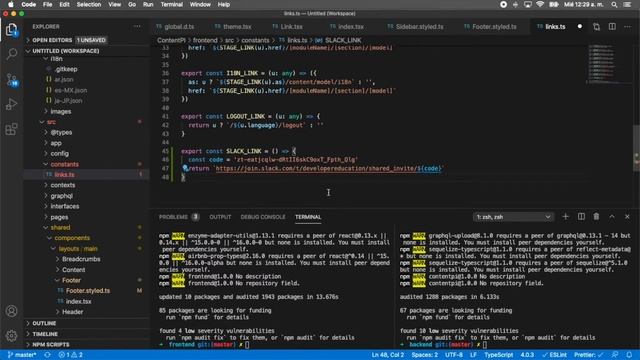Viewport: 640px width, 360px height.
Task: Click the TypeScript language mode in the status bar
Action: pyautogui.click(x=498, y=355)
